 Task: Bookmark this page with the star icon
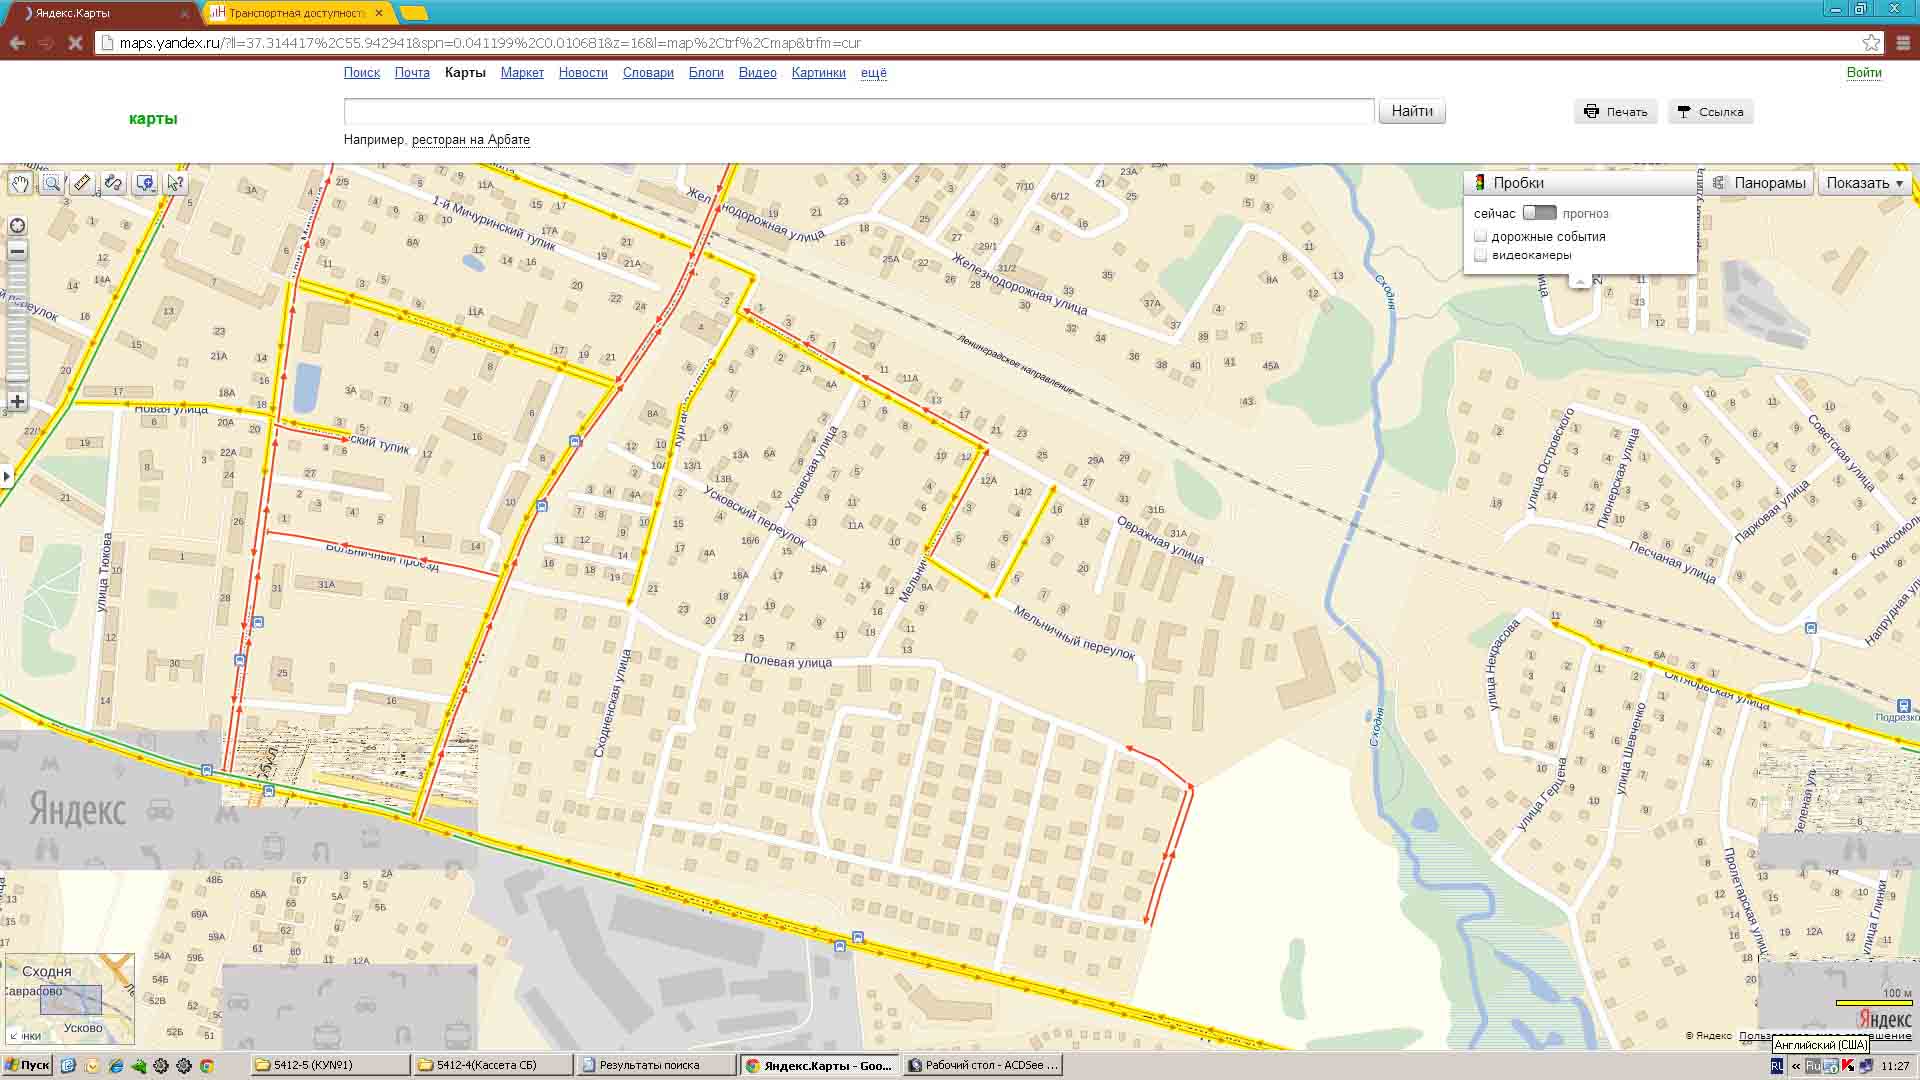1871,43
